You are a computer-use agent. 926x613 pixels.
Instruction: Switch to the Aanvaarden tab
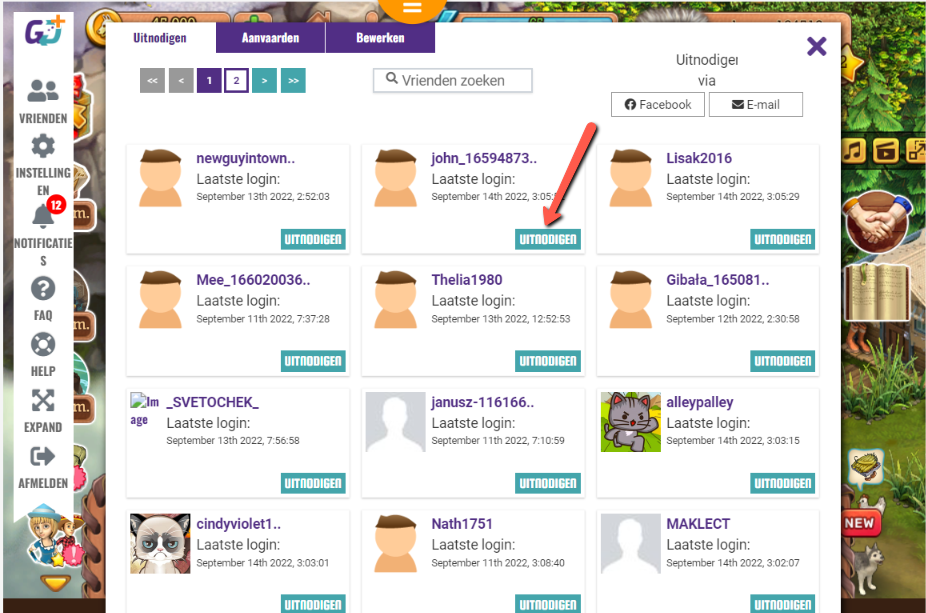click(x=270, y=38)
